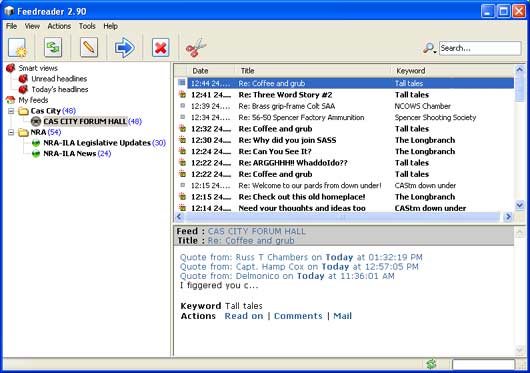
Task: Click 'Quote from: Delmonico' link
Action: (x=287, y=276)
